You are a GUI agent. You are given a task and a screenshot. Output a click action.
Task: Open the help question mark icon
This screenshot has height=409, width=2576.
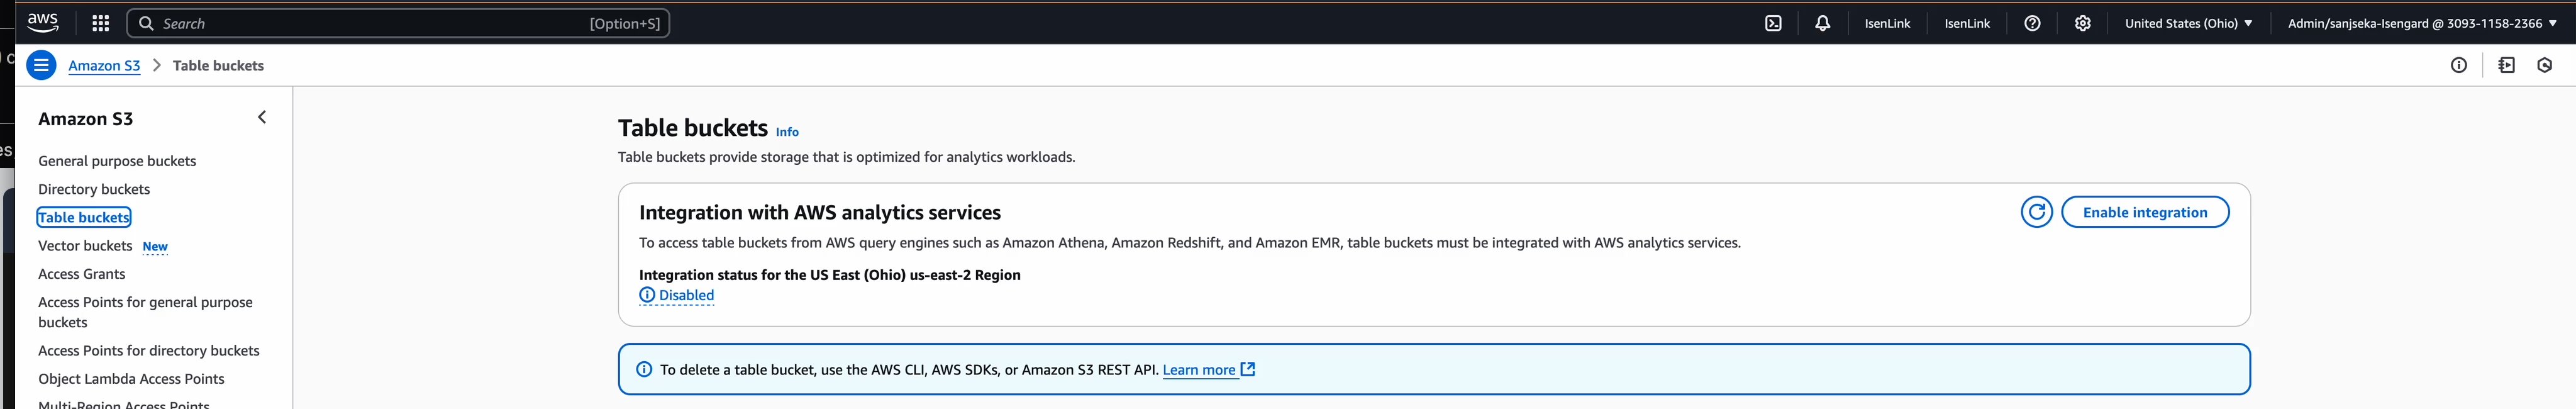tap(2032, 23)
